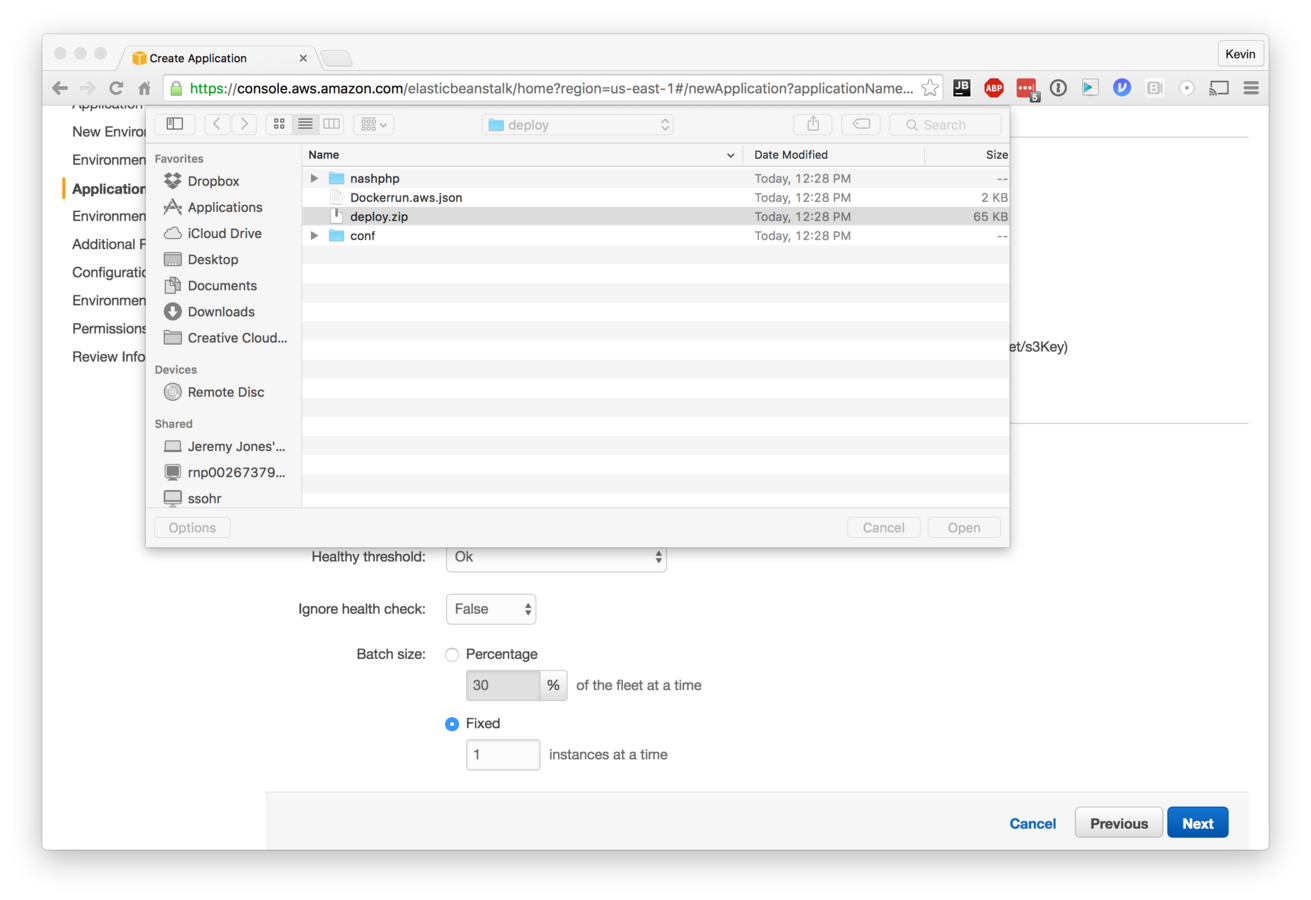Click the browser home icon
This screenshot has width=1311, height=900.
144,88
